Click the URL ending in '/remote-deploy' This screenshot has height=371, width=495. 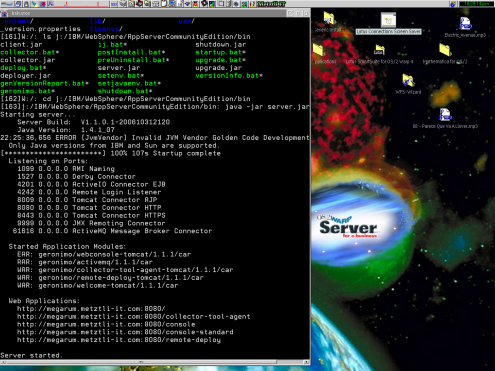[119, 340]
